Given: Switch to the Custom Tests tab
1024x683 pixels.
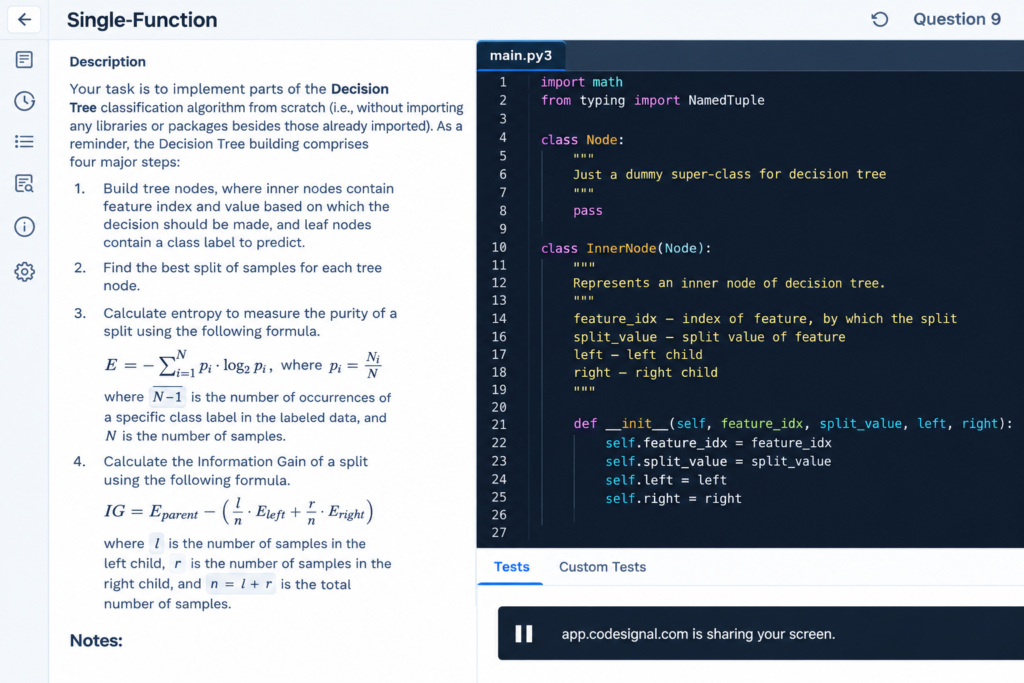Looking at the screenshot, I should 602,567.
